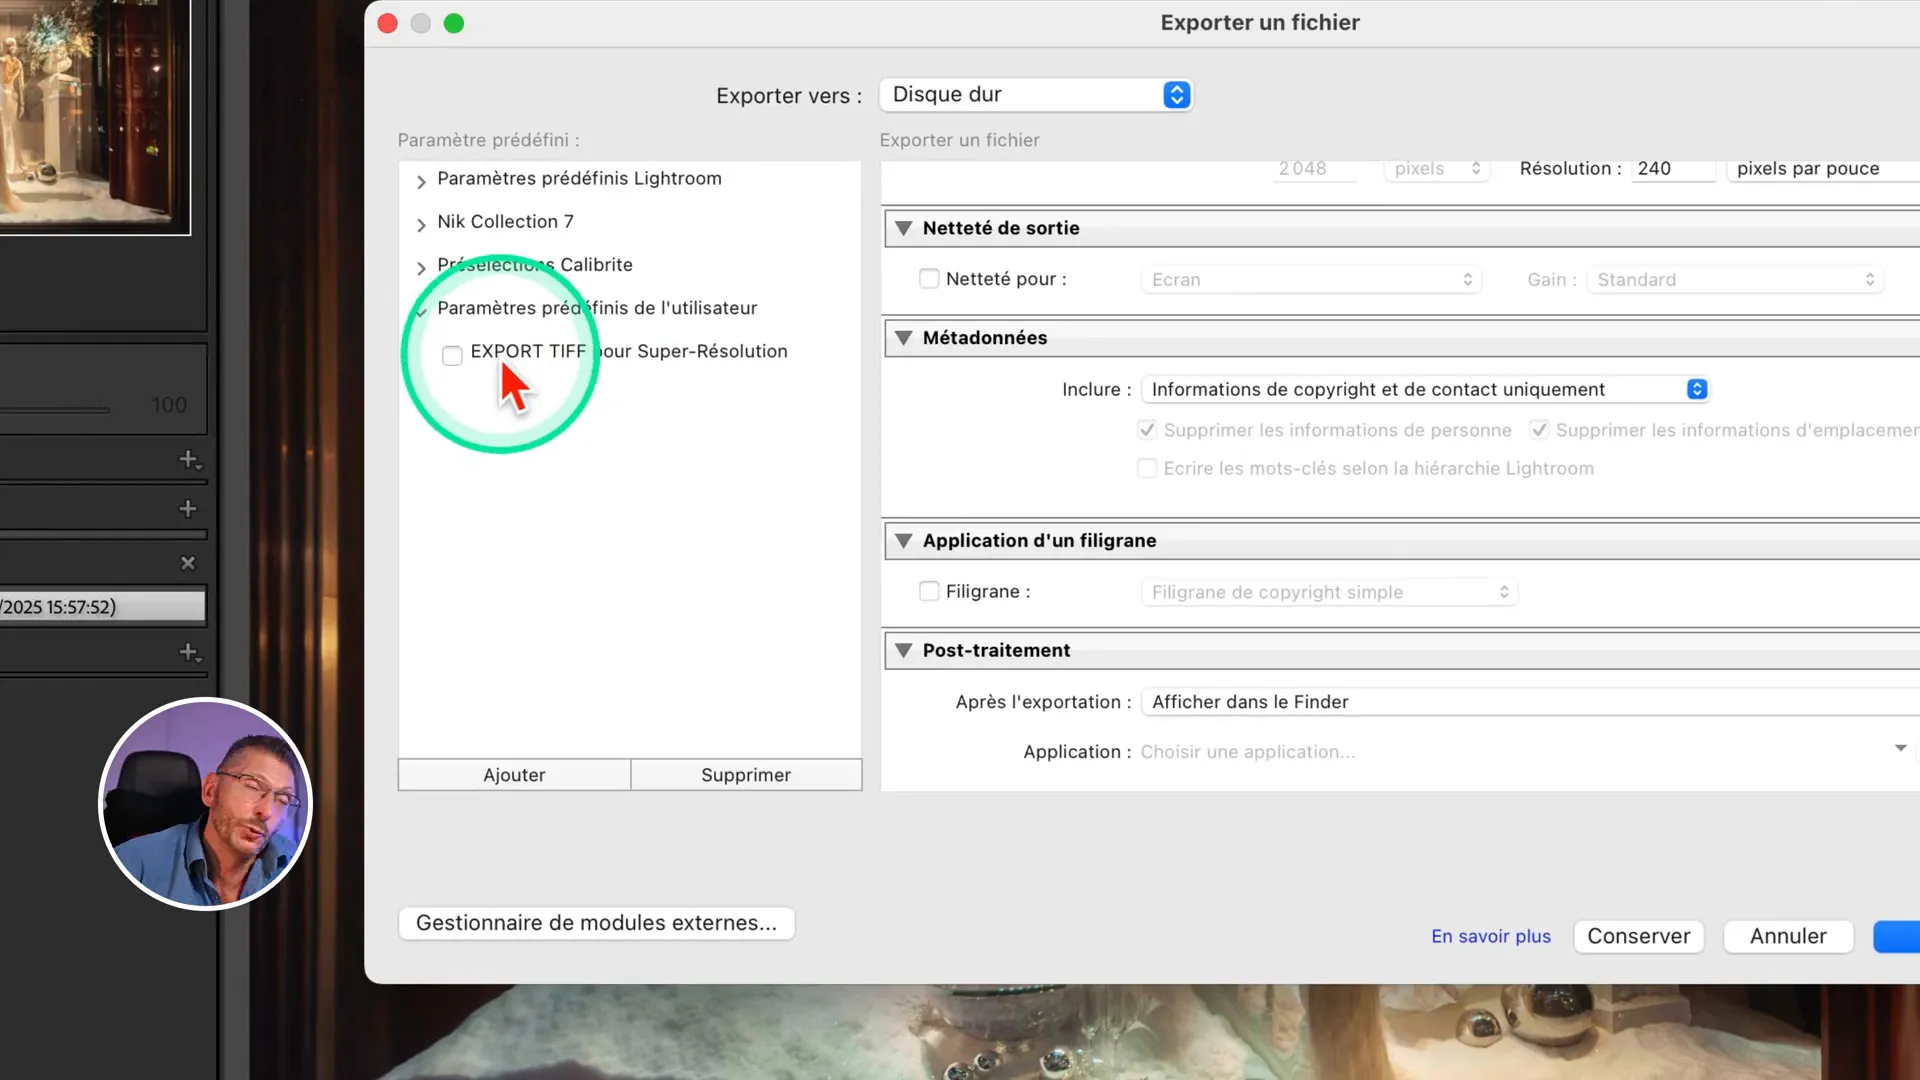
Task: Click the 2048 dimension field
Action: (x=1315, y=168)
